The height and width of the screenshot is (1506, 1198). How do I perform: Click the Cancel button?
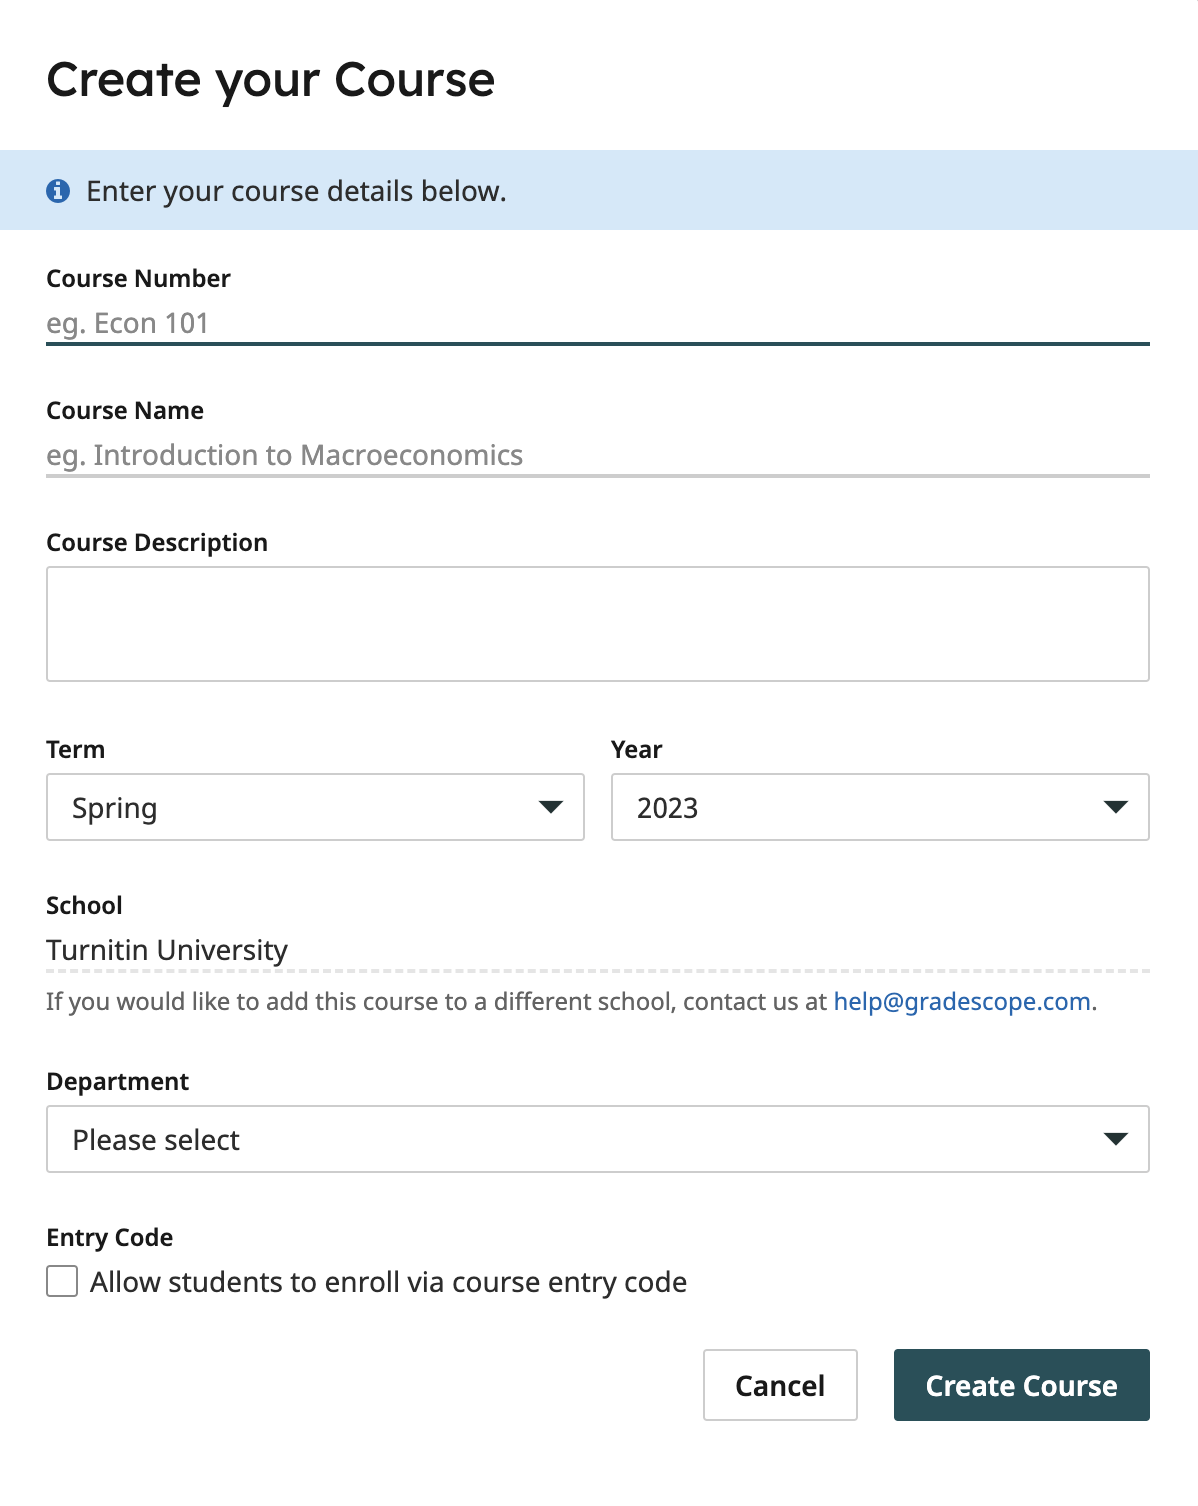tap(780, 1385)
